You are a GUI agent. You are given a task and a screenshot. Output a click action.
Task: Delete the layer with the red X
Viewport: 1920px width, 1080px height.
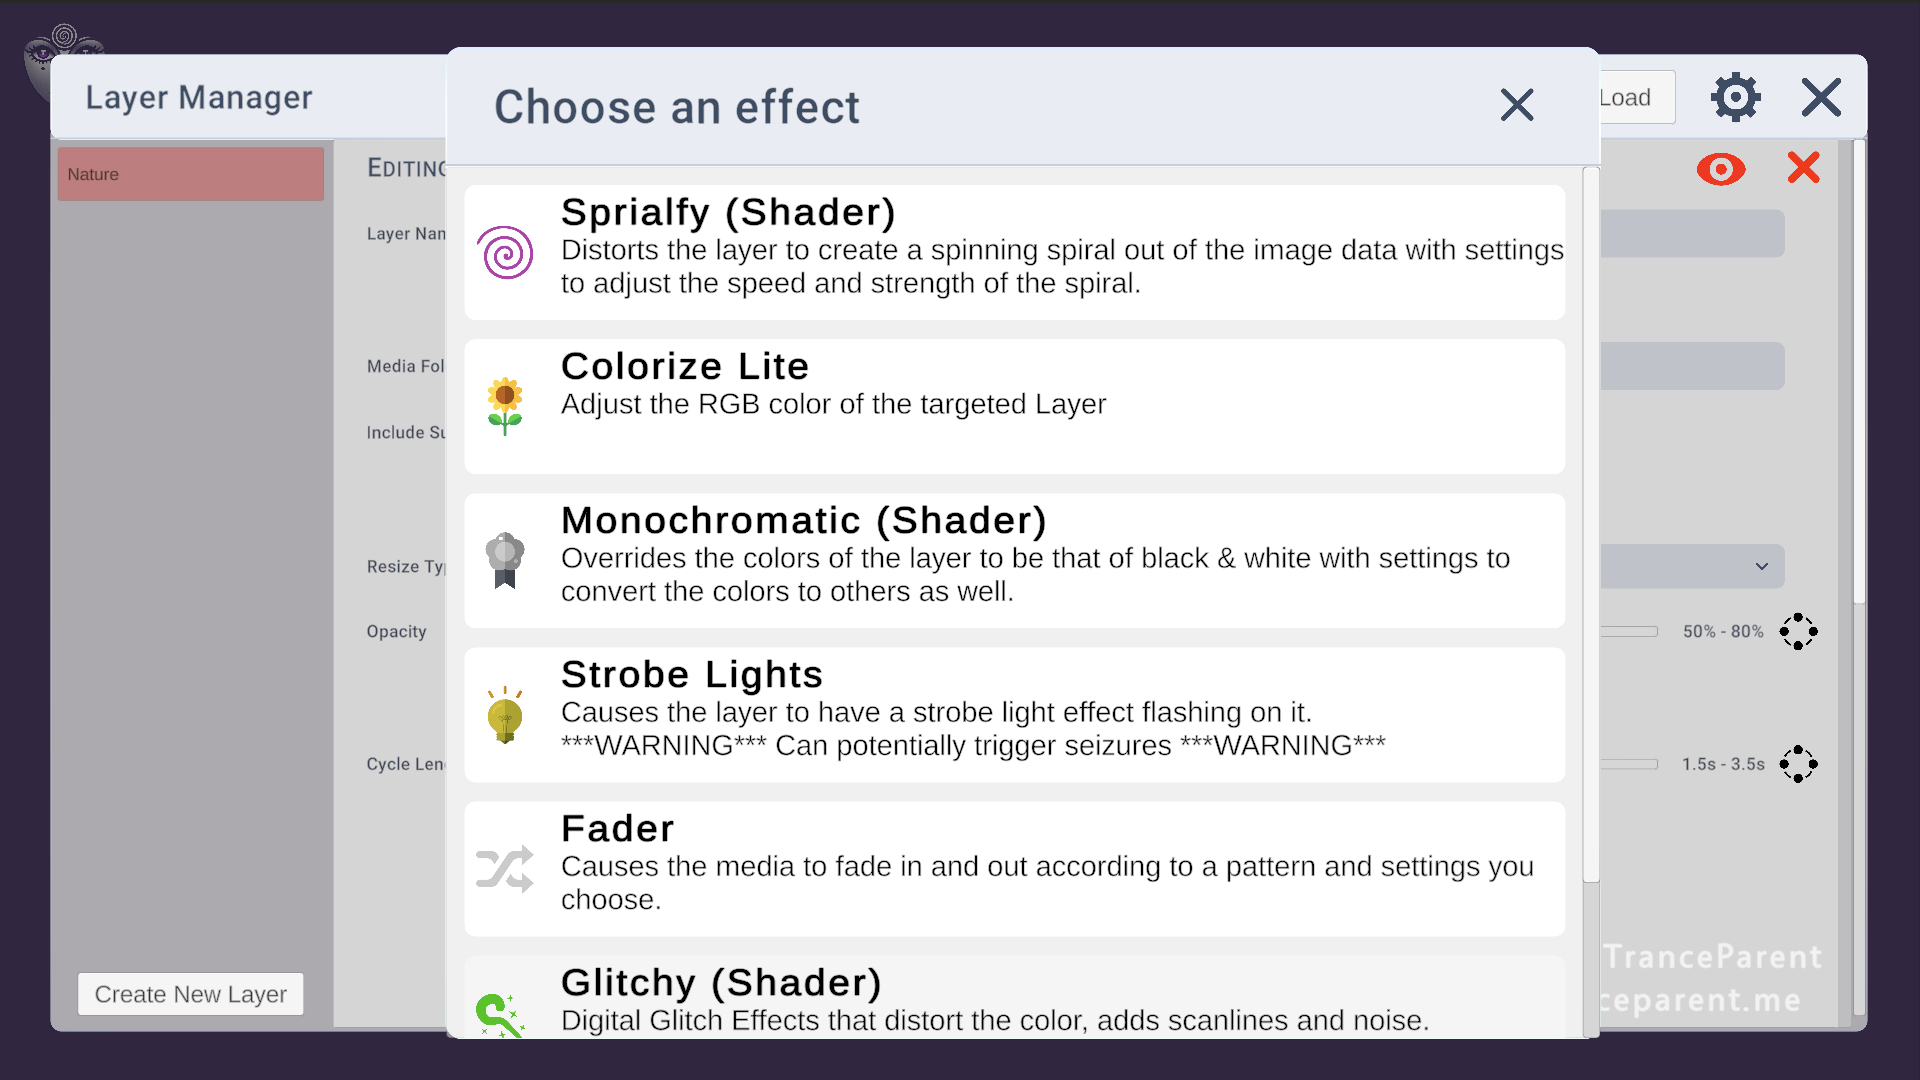point(1803,167)
